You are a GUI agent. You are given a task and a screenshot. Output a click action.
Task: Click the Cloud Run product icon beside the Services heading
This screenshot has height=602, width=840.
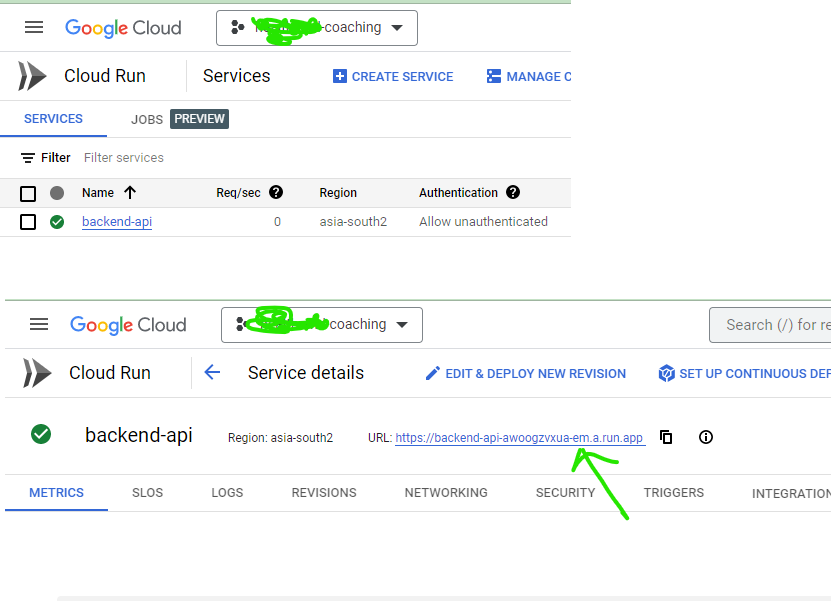coord(32,76)
